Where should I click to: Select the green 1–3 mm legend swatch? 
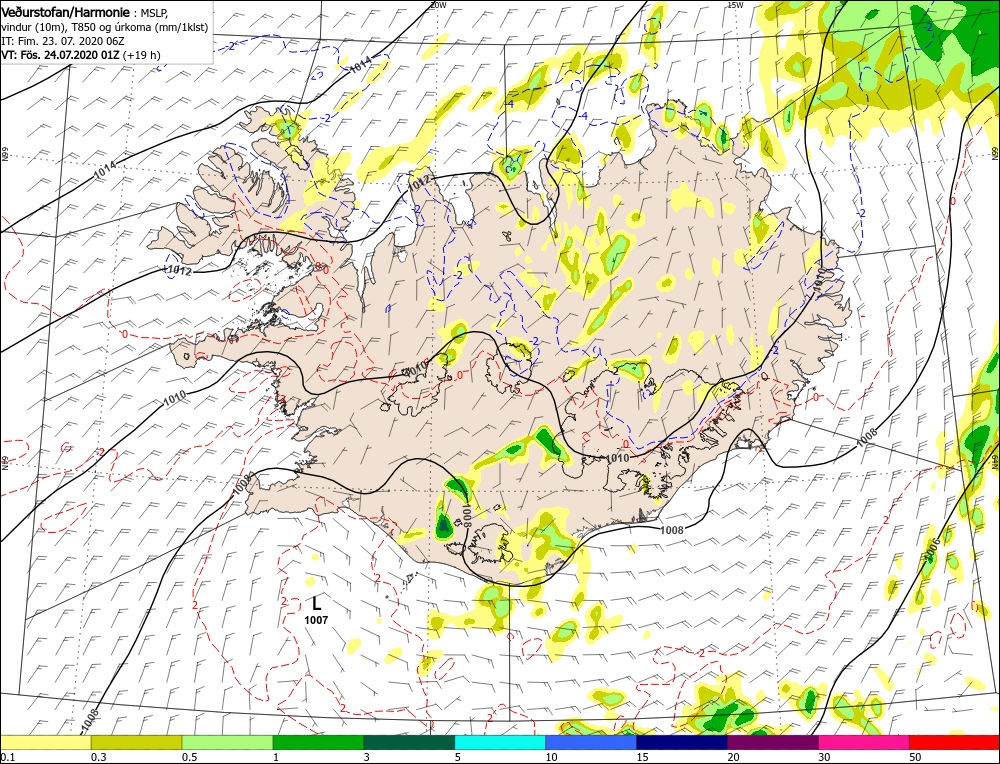318,742
